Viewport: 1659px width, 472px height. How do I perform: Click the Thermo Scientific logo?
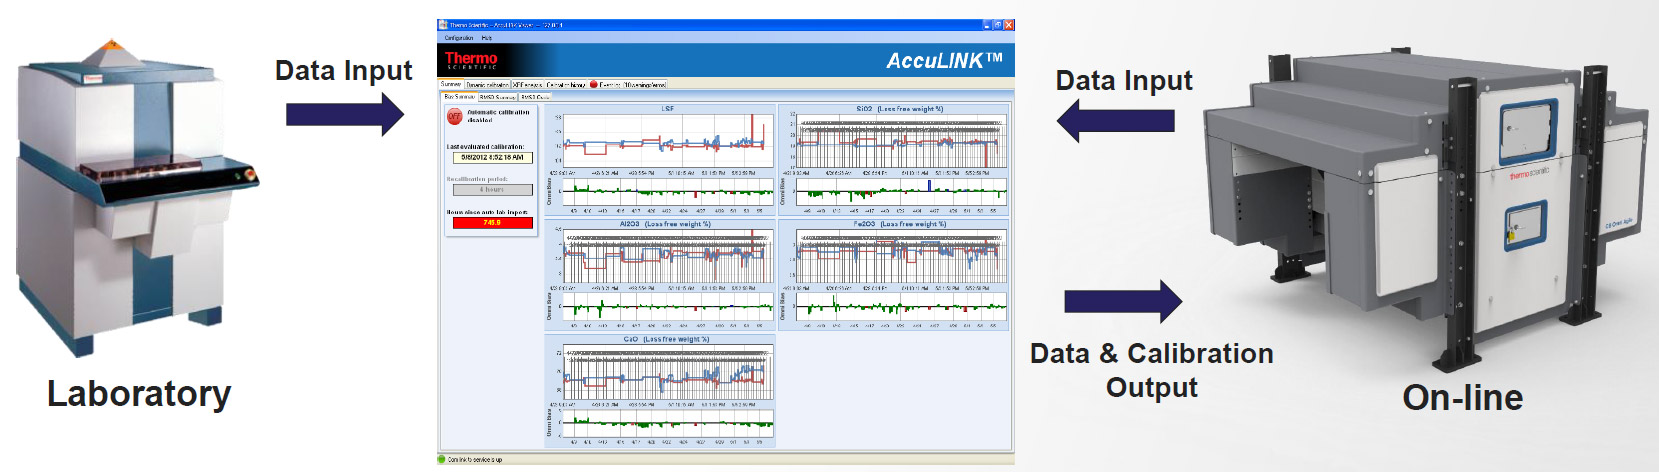point(471,60)
